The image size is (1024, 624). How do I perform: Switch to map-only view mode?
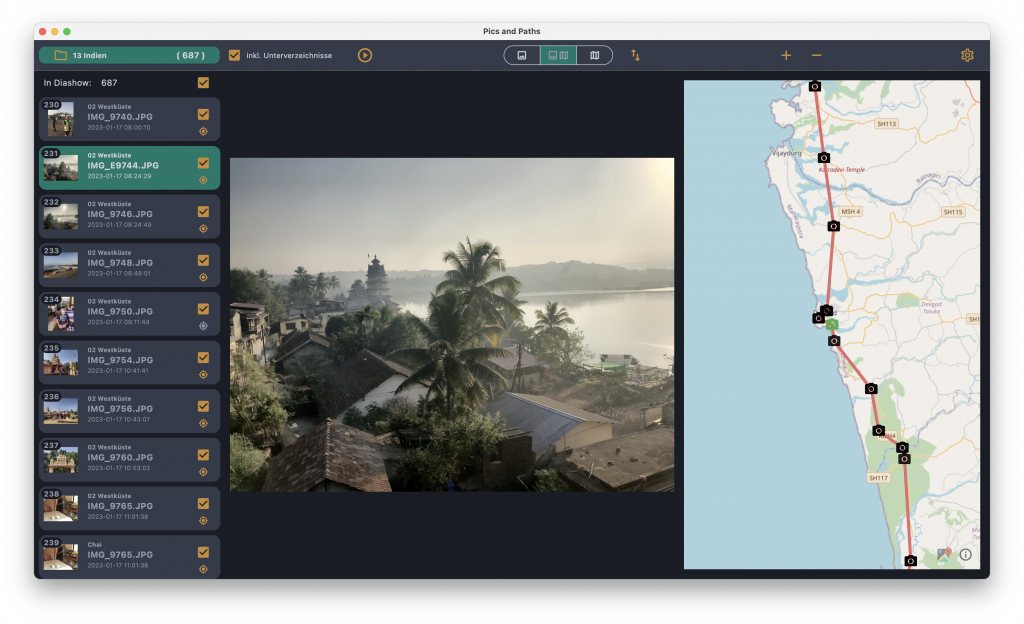pos(595,55)
